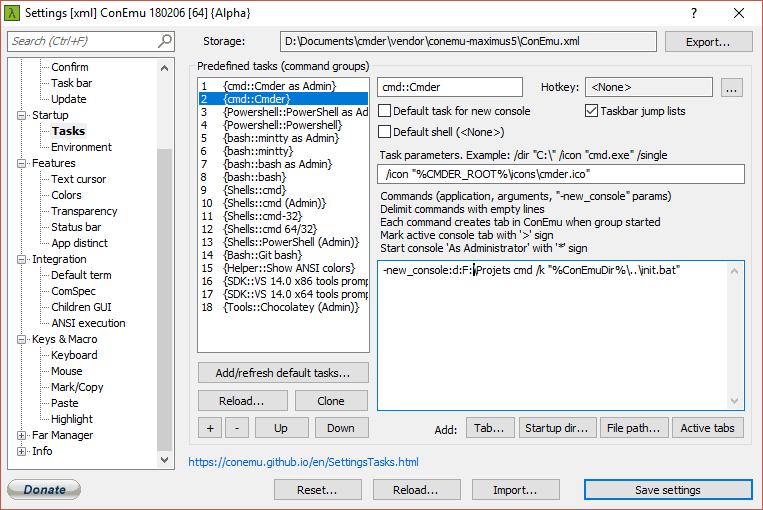Collapse the Integration tree node
The height and width of the screenshot is (510, 763).
point(21,259)
